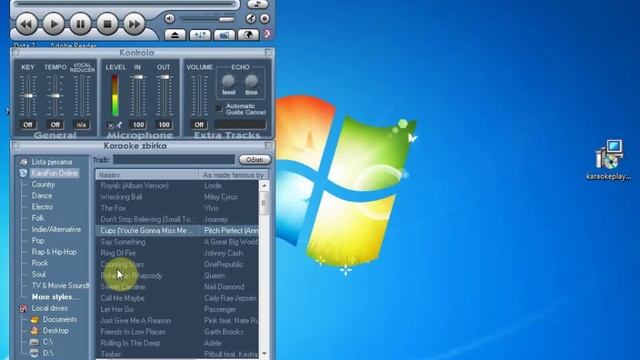Open the mixer control panel button
This screenshot has height=360, width=640.
click(200, 35)
